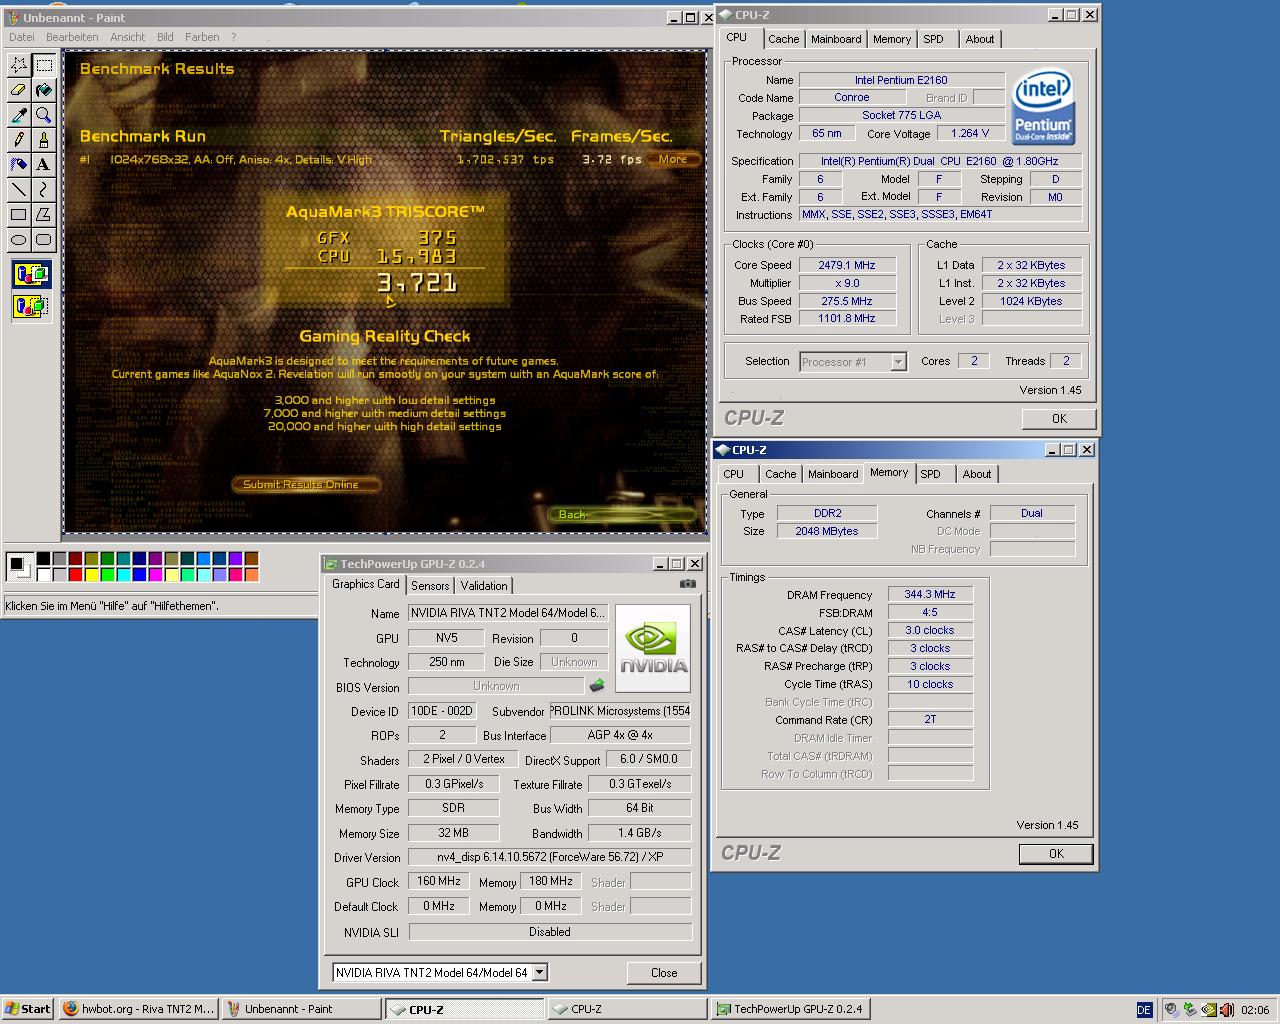Open Memory tab in top CPU-Z window
This screenshot has height=1024, width=1280.
pos(891,39)
